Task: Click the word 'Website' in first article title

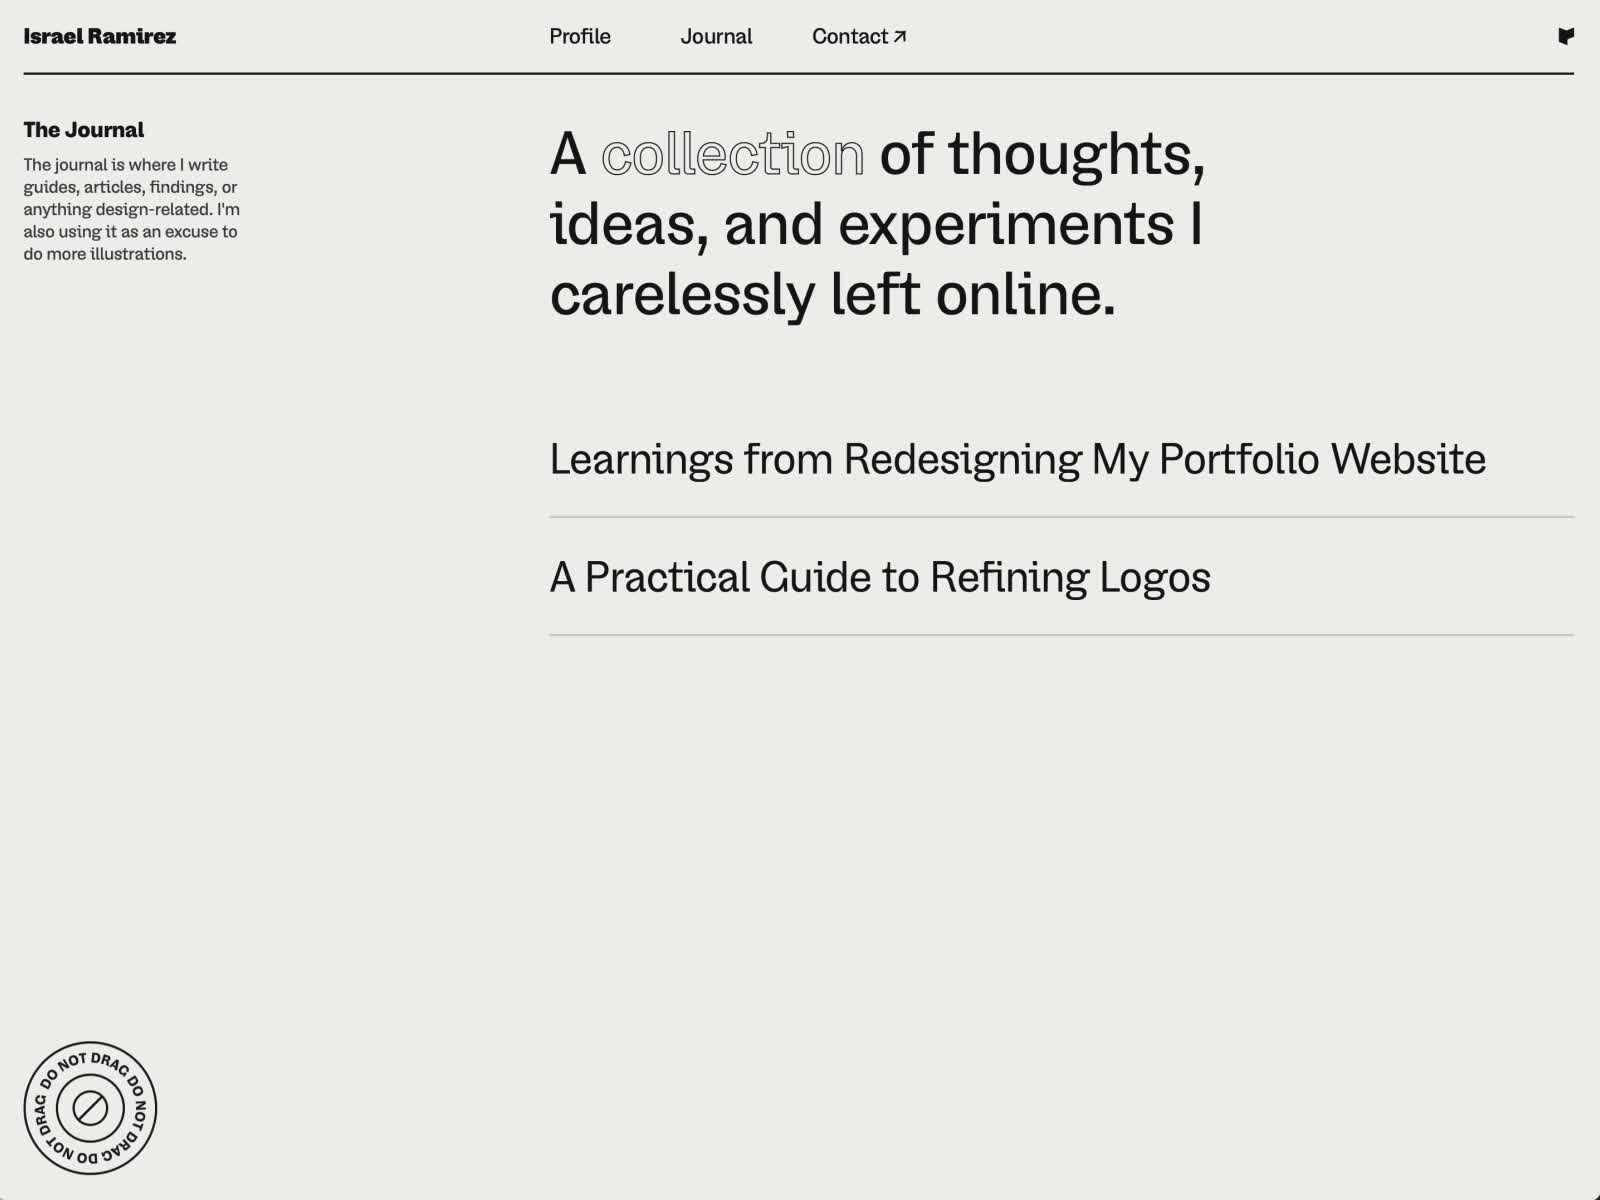Action: click(x=1408, y=459)
